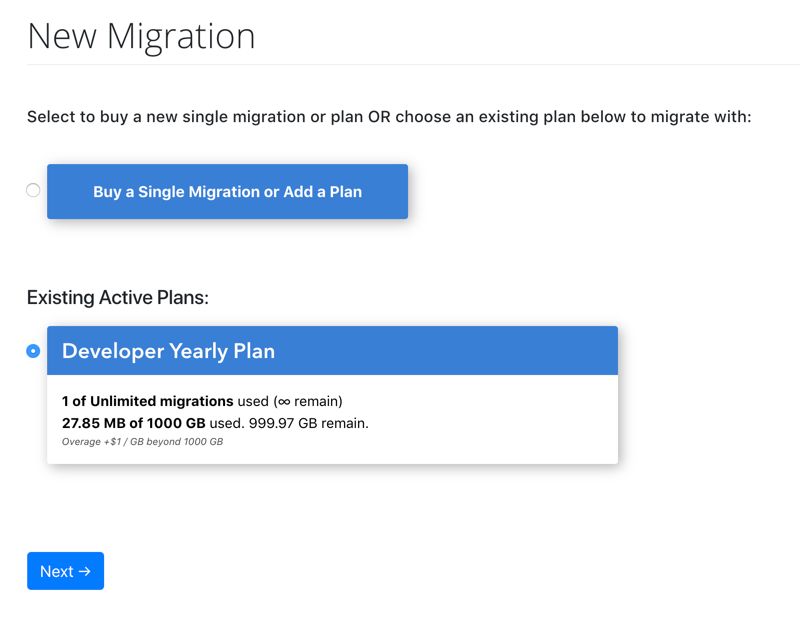
Task: Select the Developer Yearly Plan radio button
Action: click(x=33, y=351)
